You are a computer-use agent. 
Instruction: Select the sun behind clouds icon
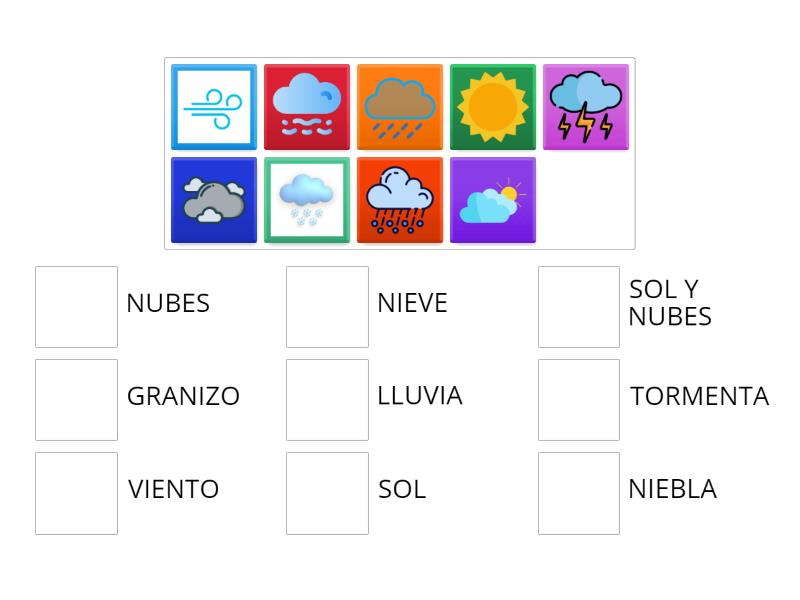(493, 199)
